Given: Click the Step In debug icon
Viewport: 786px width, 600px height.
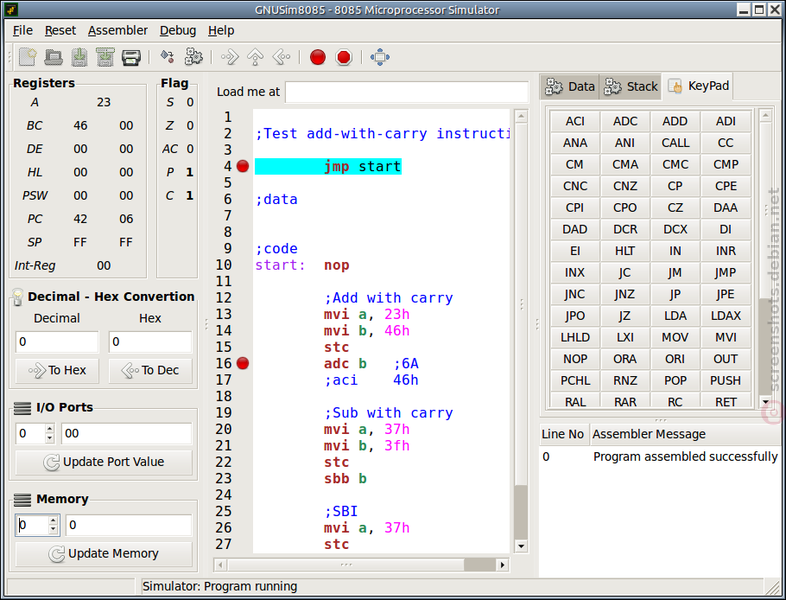Looking at the screenshot, I should click(x=230, y=57).
